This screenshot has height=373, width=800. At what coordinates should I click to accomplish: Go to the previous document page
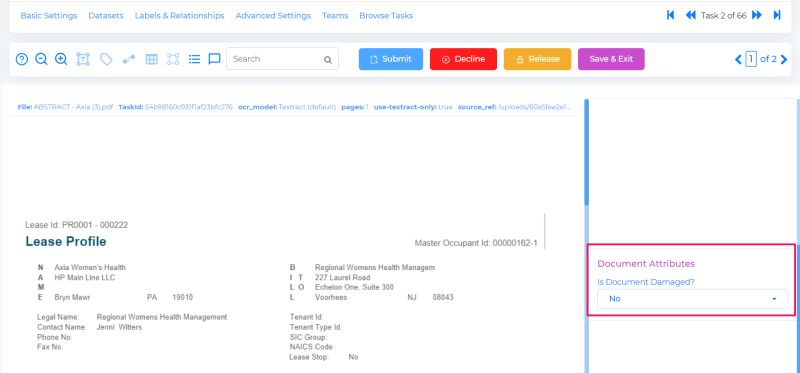[x=738, y=59]
